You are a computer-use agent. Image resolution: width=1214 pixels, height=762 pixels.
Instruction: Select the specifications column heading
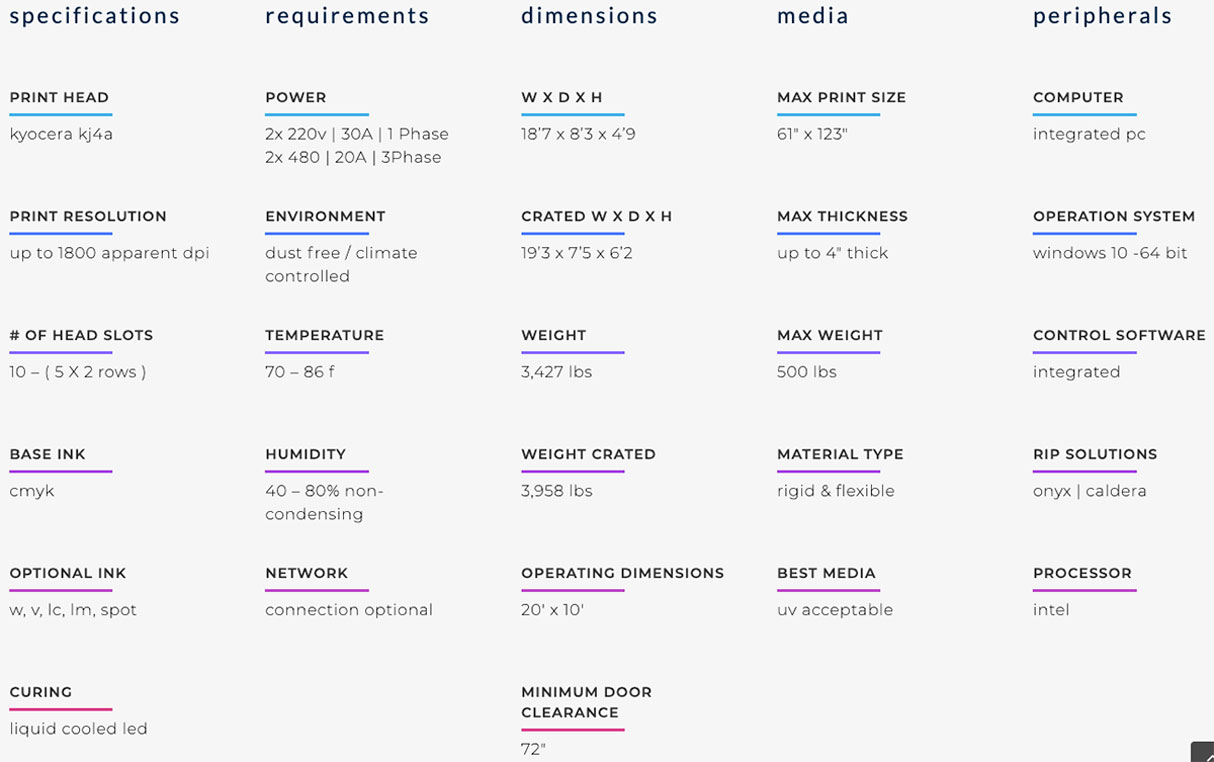95,16
